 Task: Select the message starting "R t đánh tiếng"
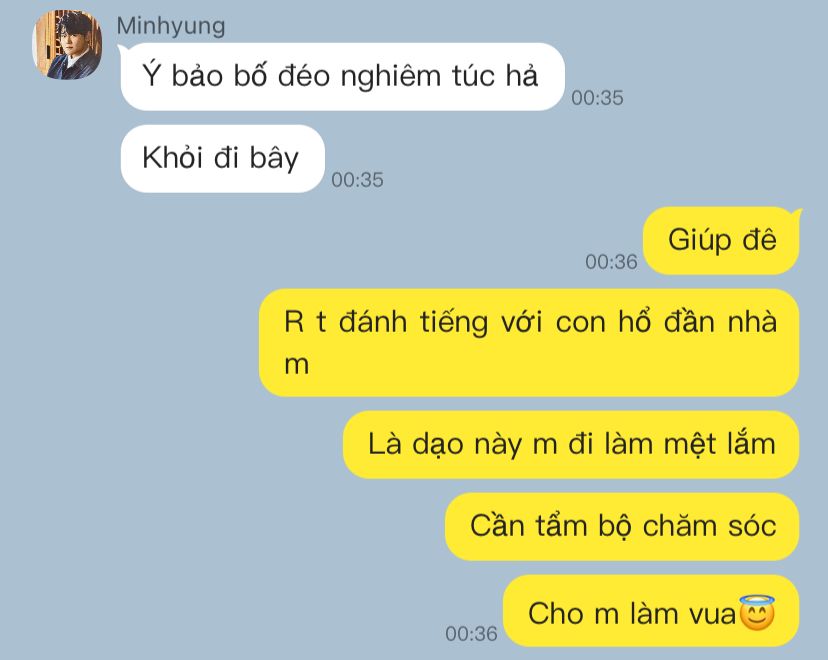pos(529,343)
